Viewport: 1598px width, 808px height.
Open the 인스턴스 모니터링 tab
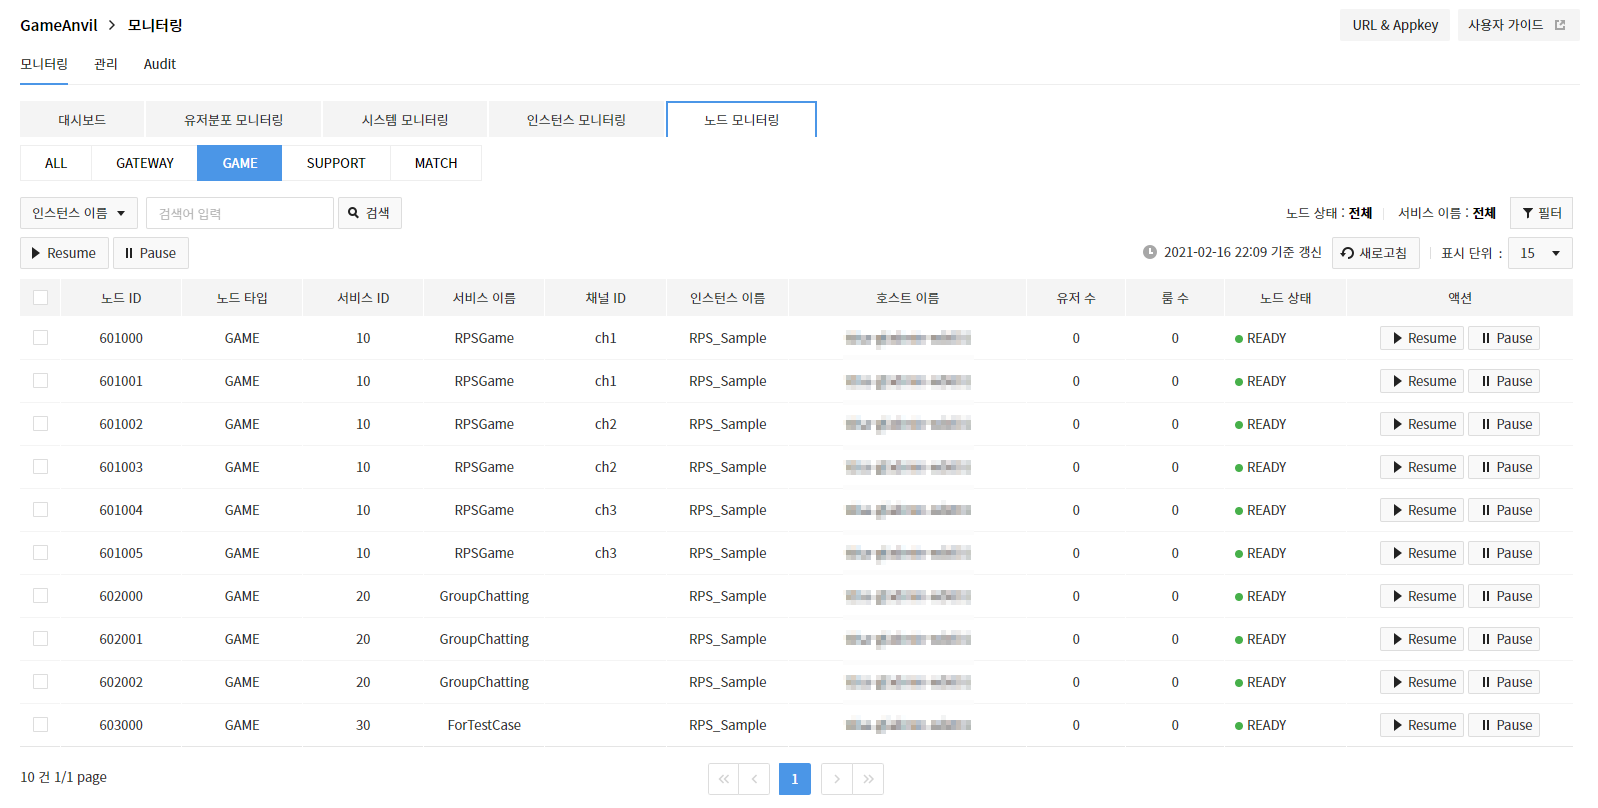[x=576, y=119]
